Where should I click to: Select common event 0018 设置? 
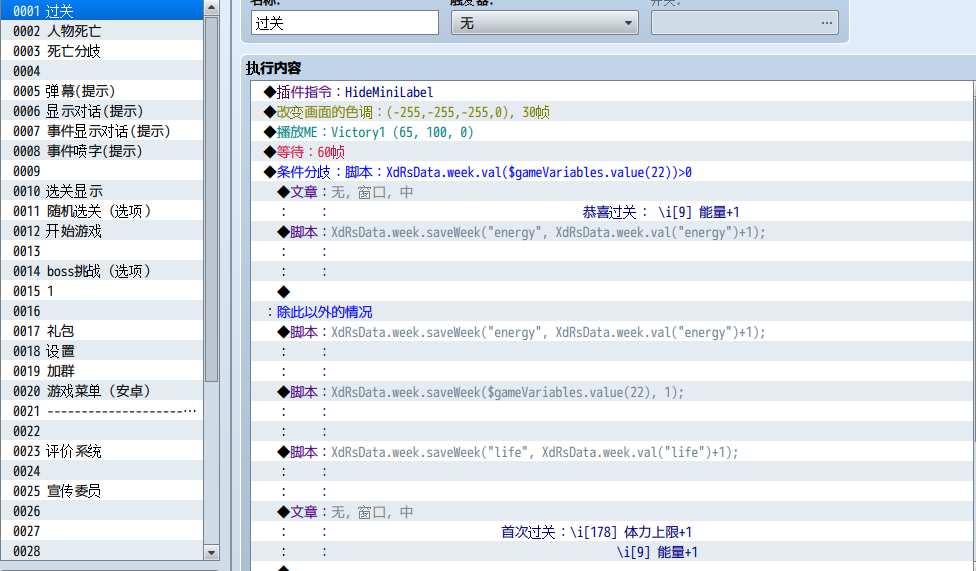[102, 351]
